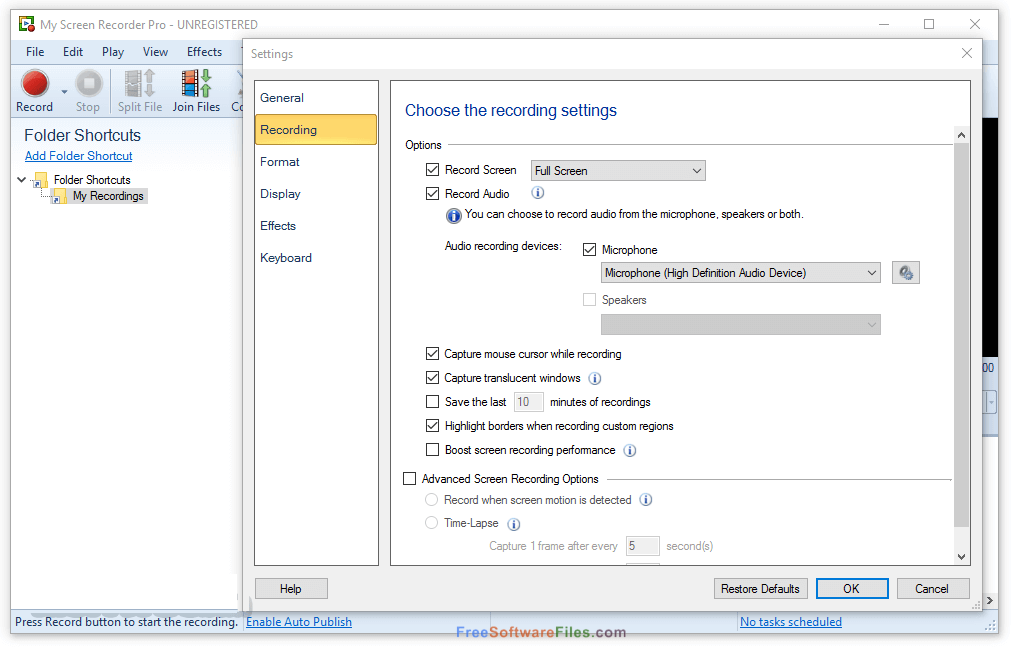Click the main window scroll right arrow

(x=990, y=600)
